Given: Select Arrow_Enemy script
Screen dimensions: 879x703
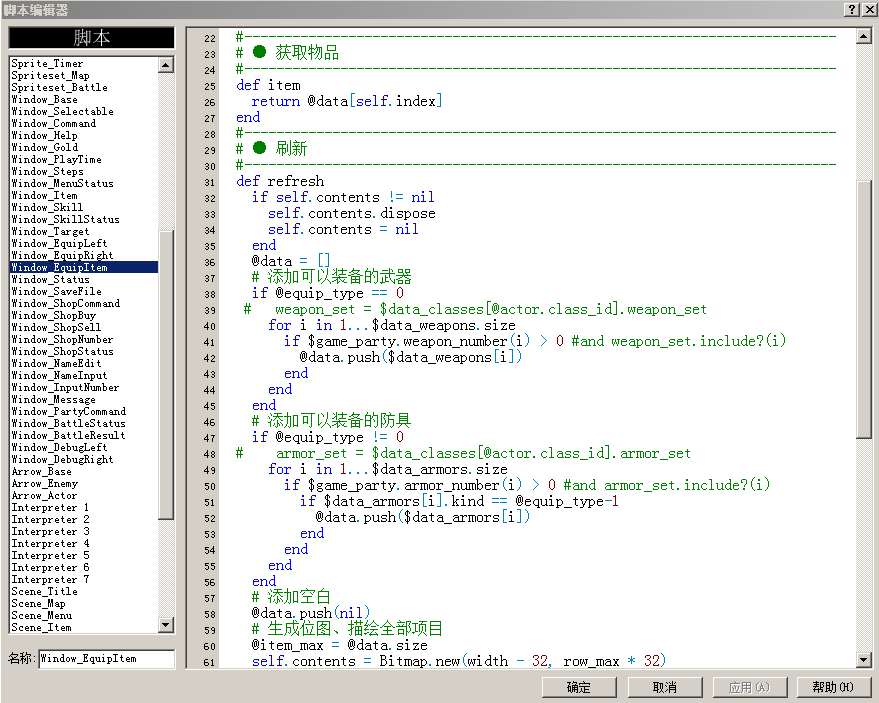Looking at the screenshot, I should click(44, 484).
